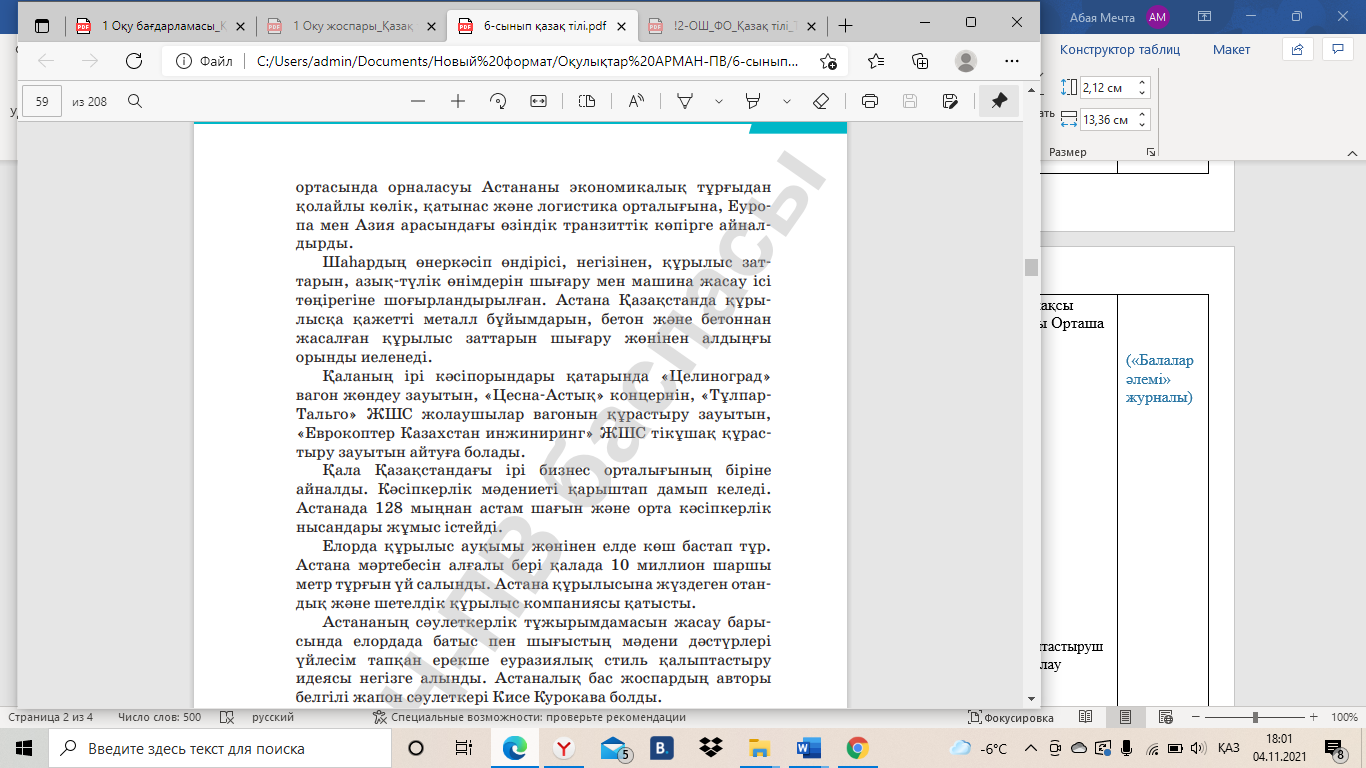Show hidden system tray icons chevron
The height and width of the screenshot is (768, 1366).
coord(1030,748)
